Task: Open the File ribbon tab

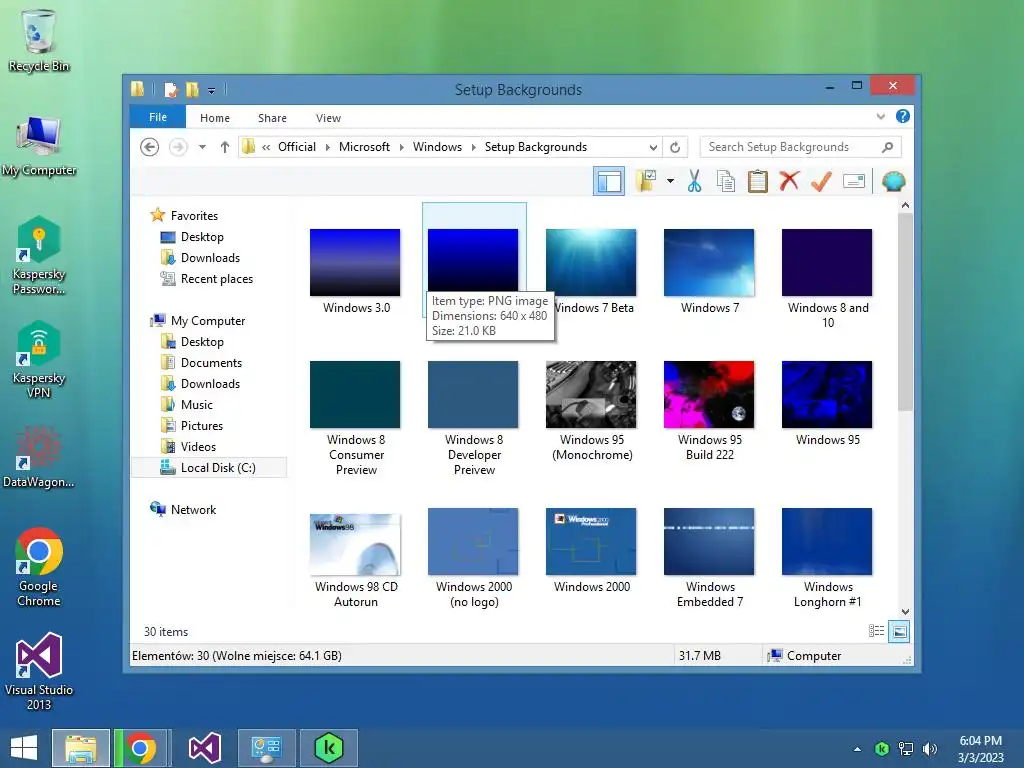Action: tap(158, 117)
